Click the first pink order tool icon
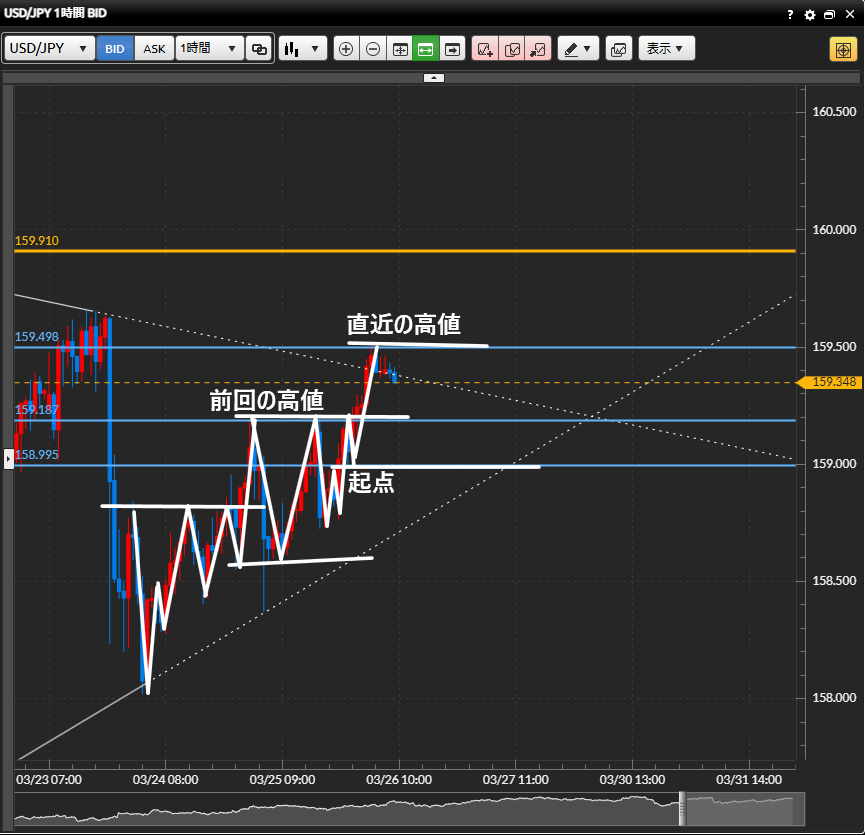Image resolution: width=865 pixels, height=835 pixels. point(485,49)
